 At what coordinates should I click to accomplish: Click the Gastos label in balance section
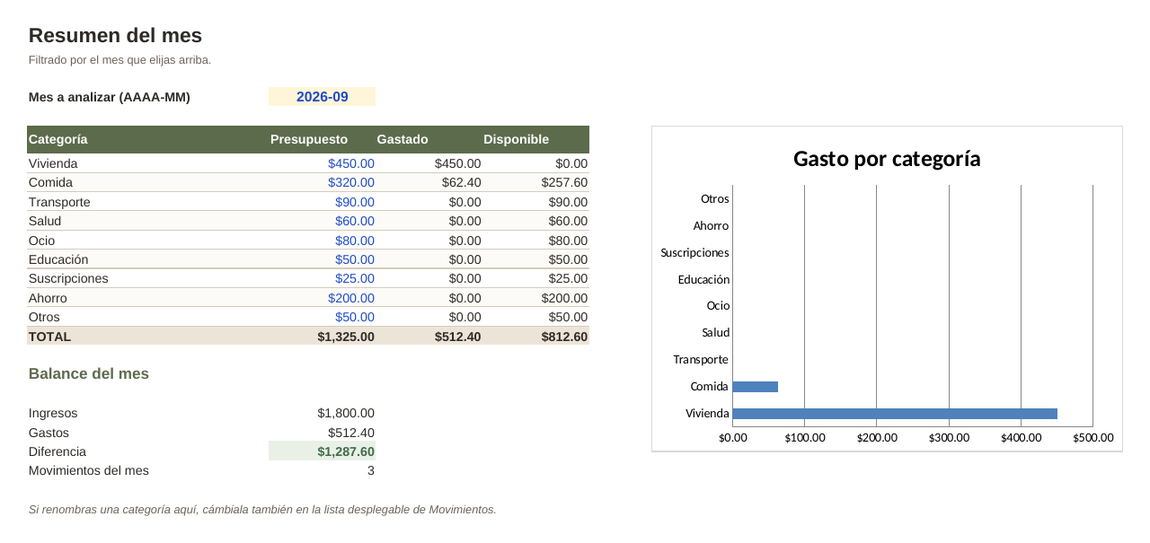(48, 432)
